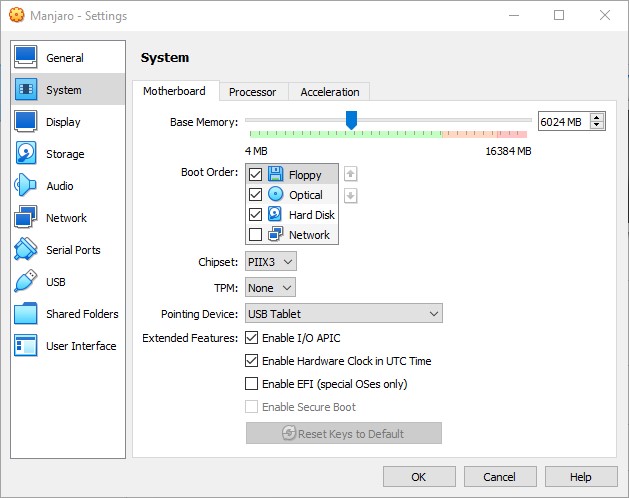Check Network in boot order
This screenshot has height=498, width=629.
tap(256, 234)
